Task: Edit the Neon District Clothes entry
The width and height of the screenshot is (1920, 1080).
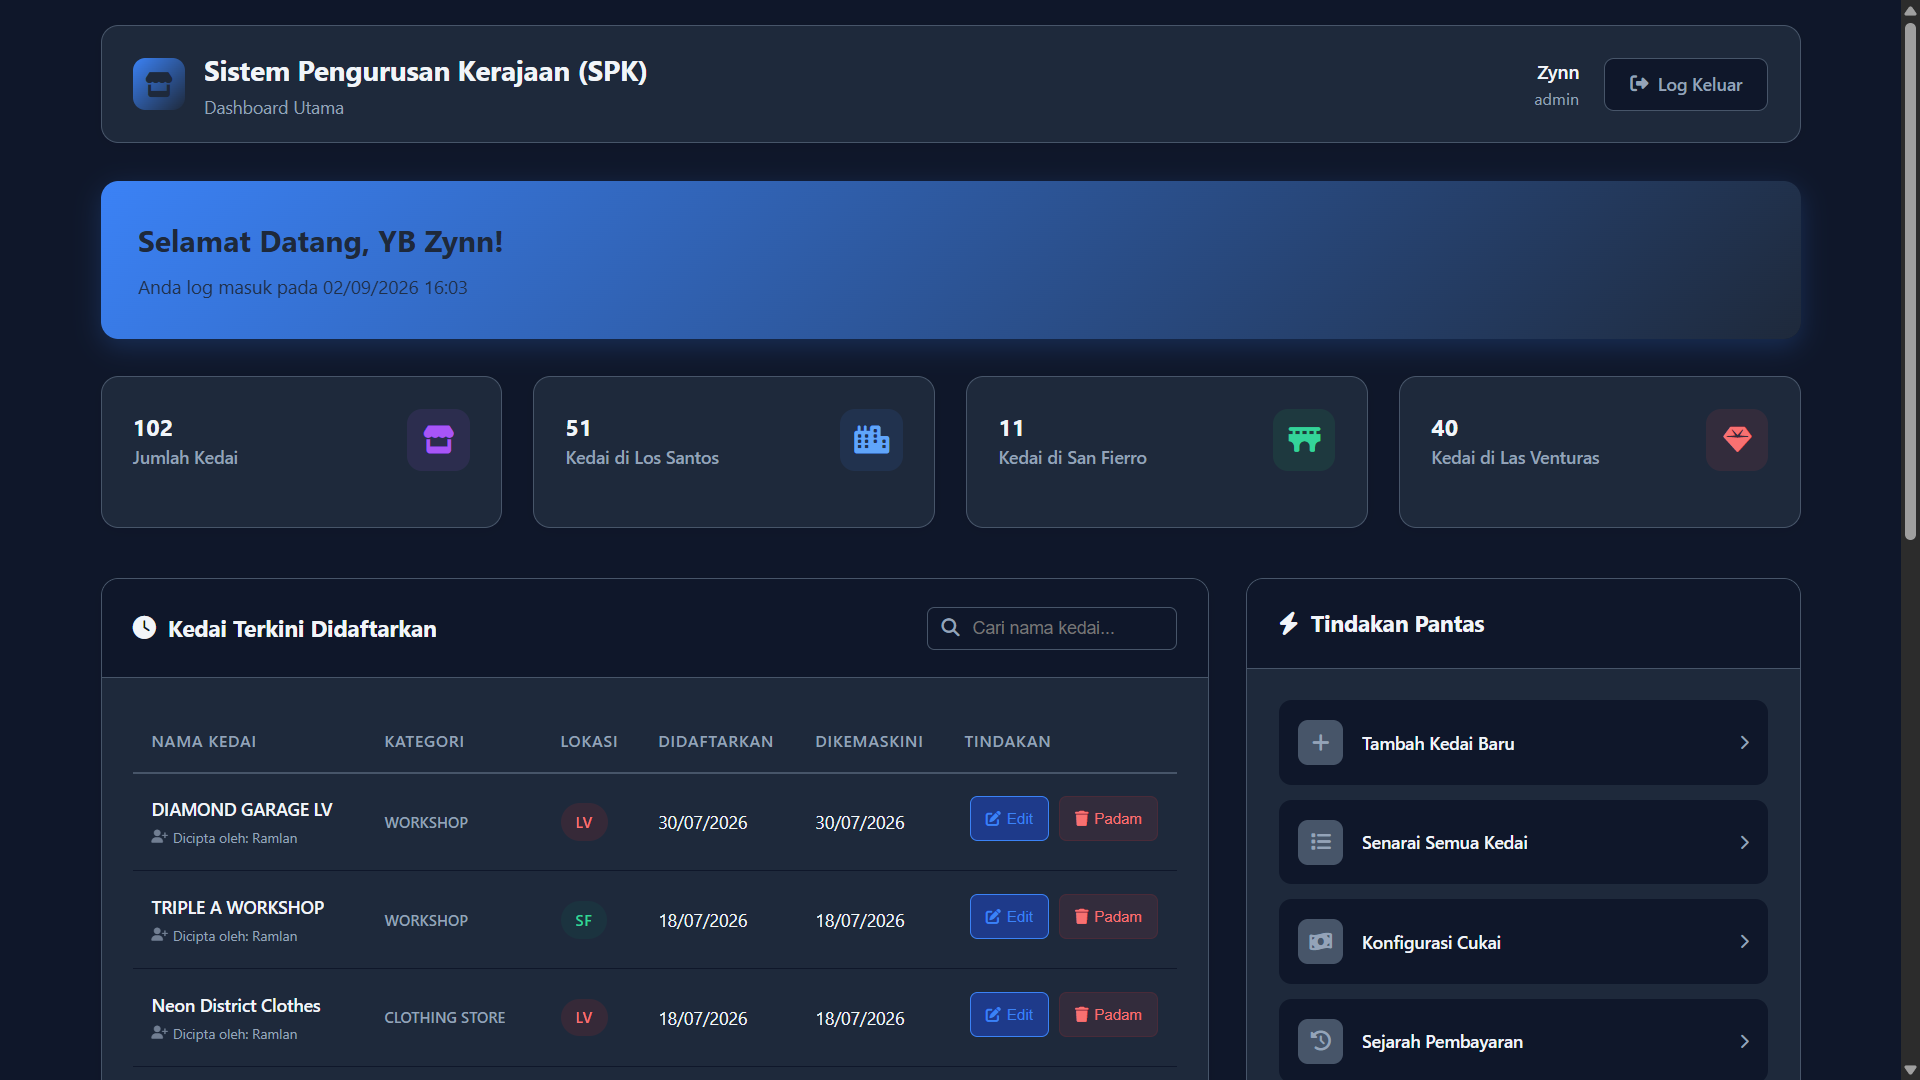Action: (1009, 1015)
